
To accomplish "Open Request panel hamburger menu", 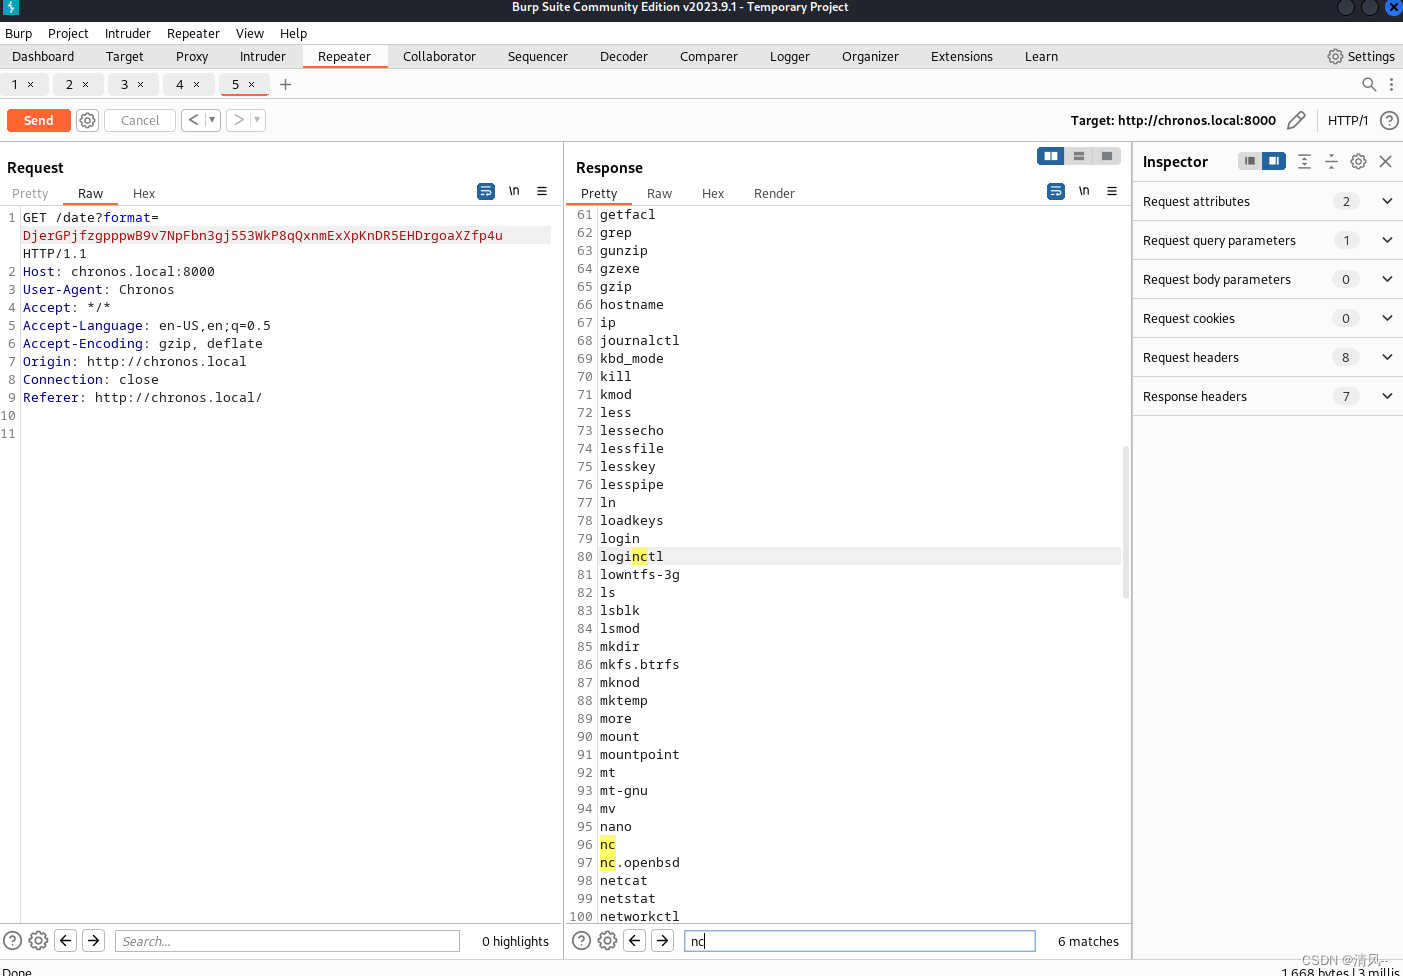I will [542, 191].
